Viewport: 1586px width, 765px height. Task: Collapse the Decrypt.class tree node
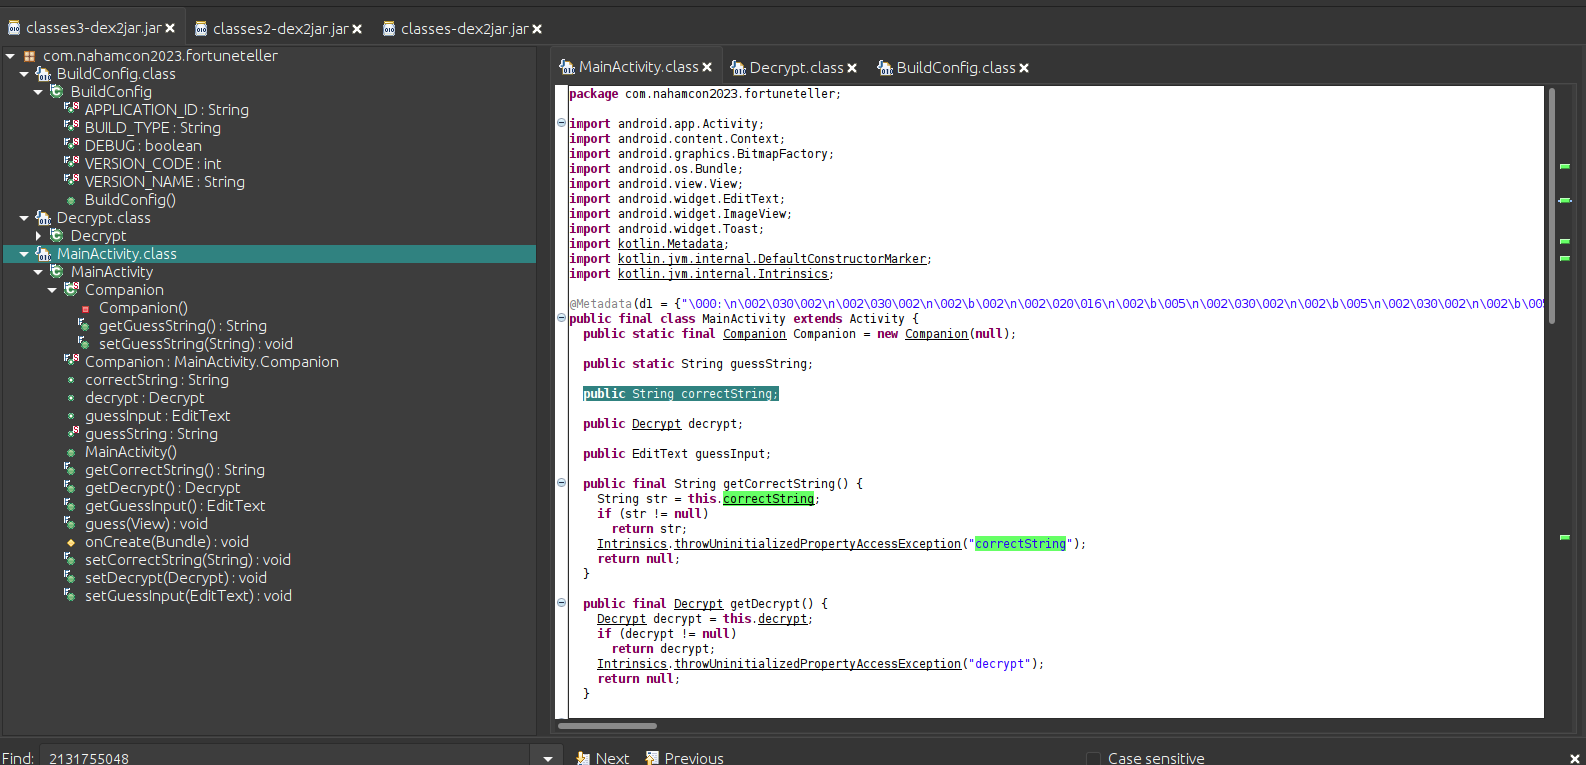coord(24,218)
